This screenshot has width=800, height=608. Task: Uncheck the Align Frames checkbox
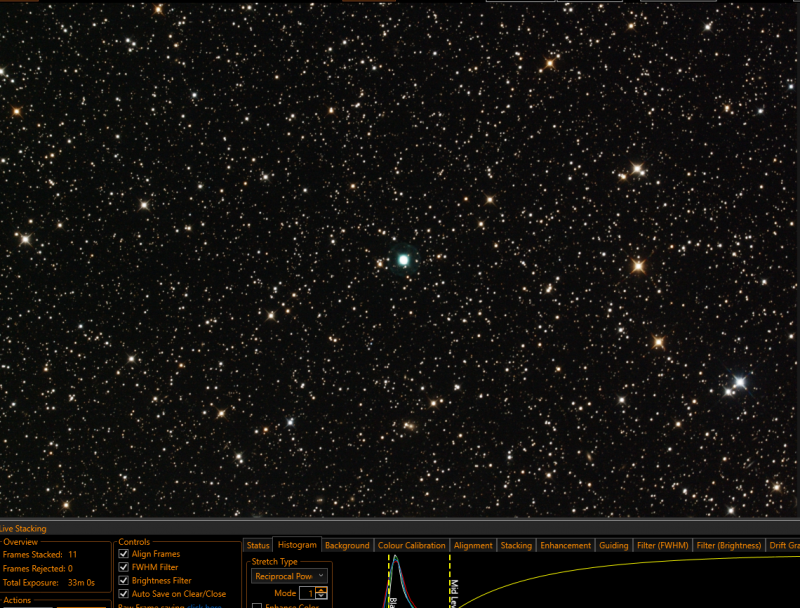click(x=123, y=553)
